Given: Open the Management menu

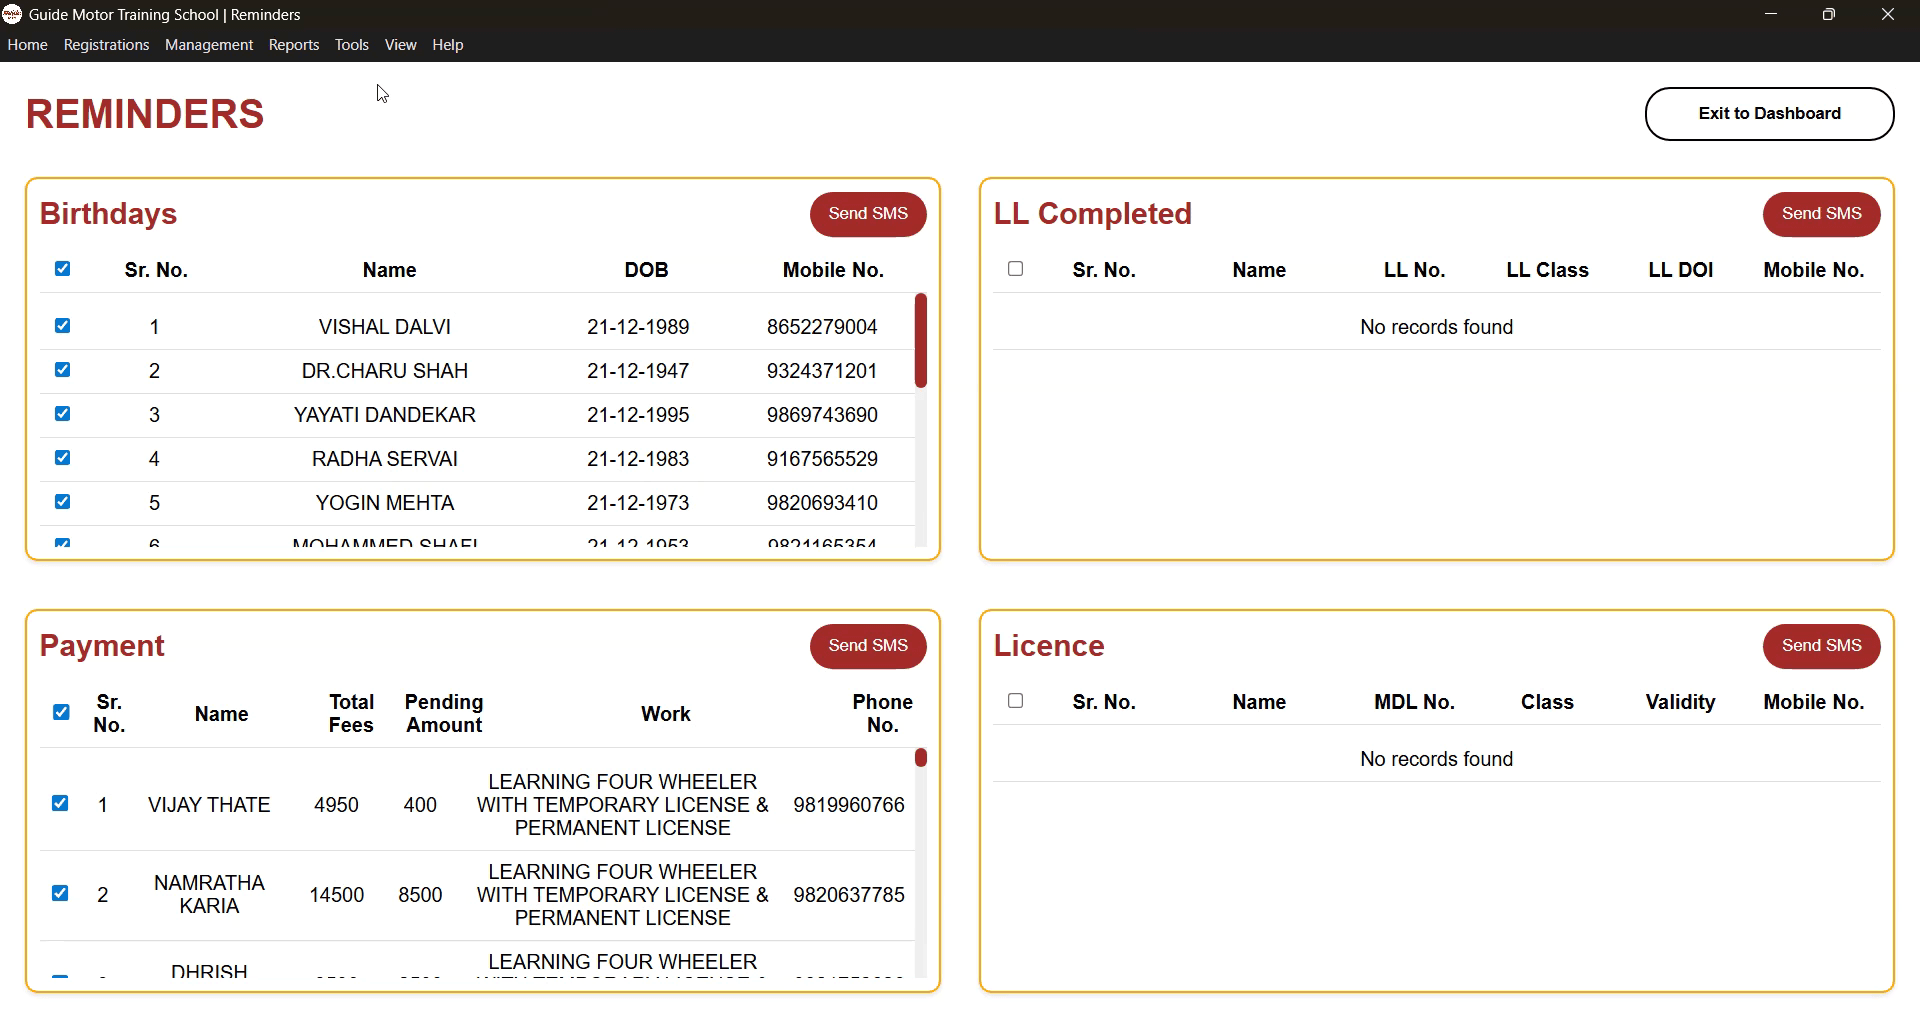Looking at the screenshot, I should coord(209,44).
